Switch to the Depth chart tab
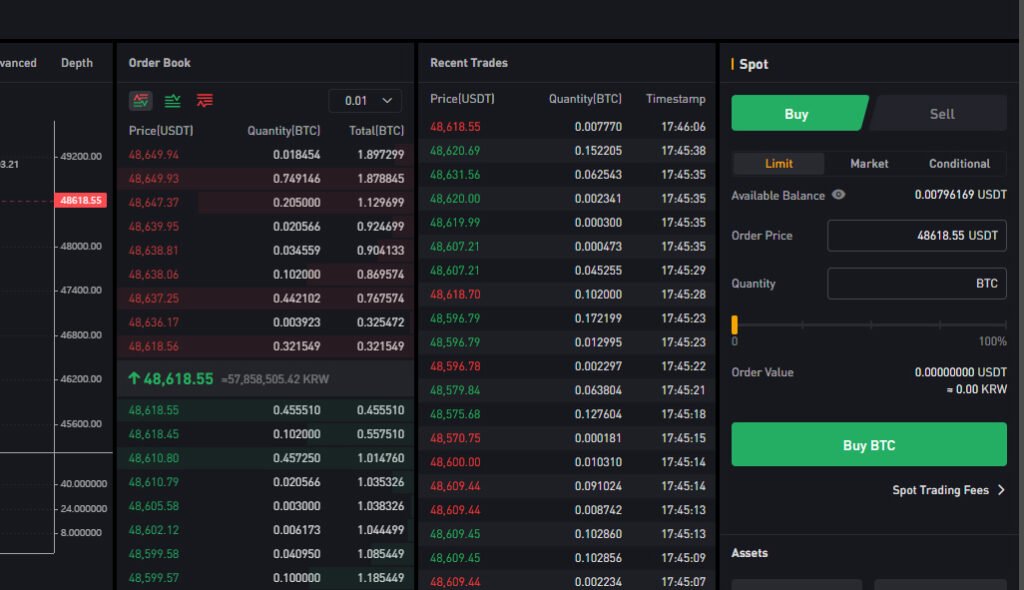The image size is (1024, 590). (x=77, y=63)
